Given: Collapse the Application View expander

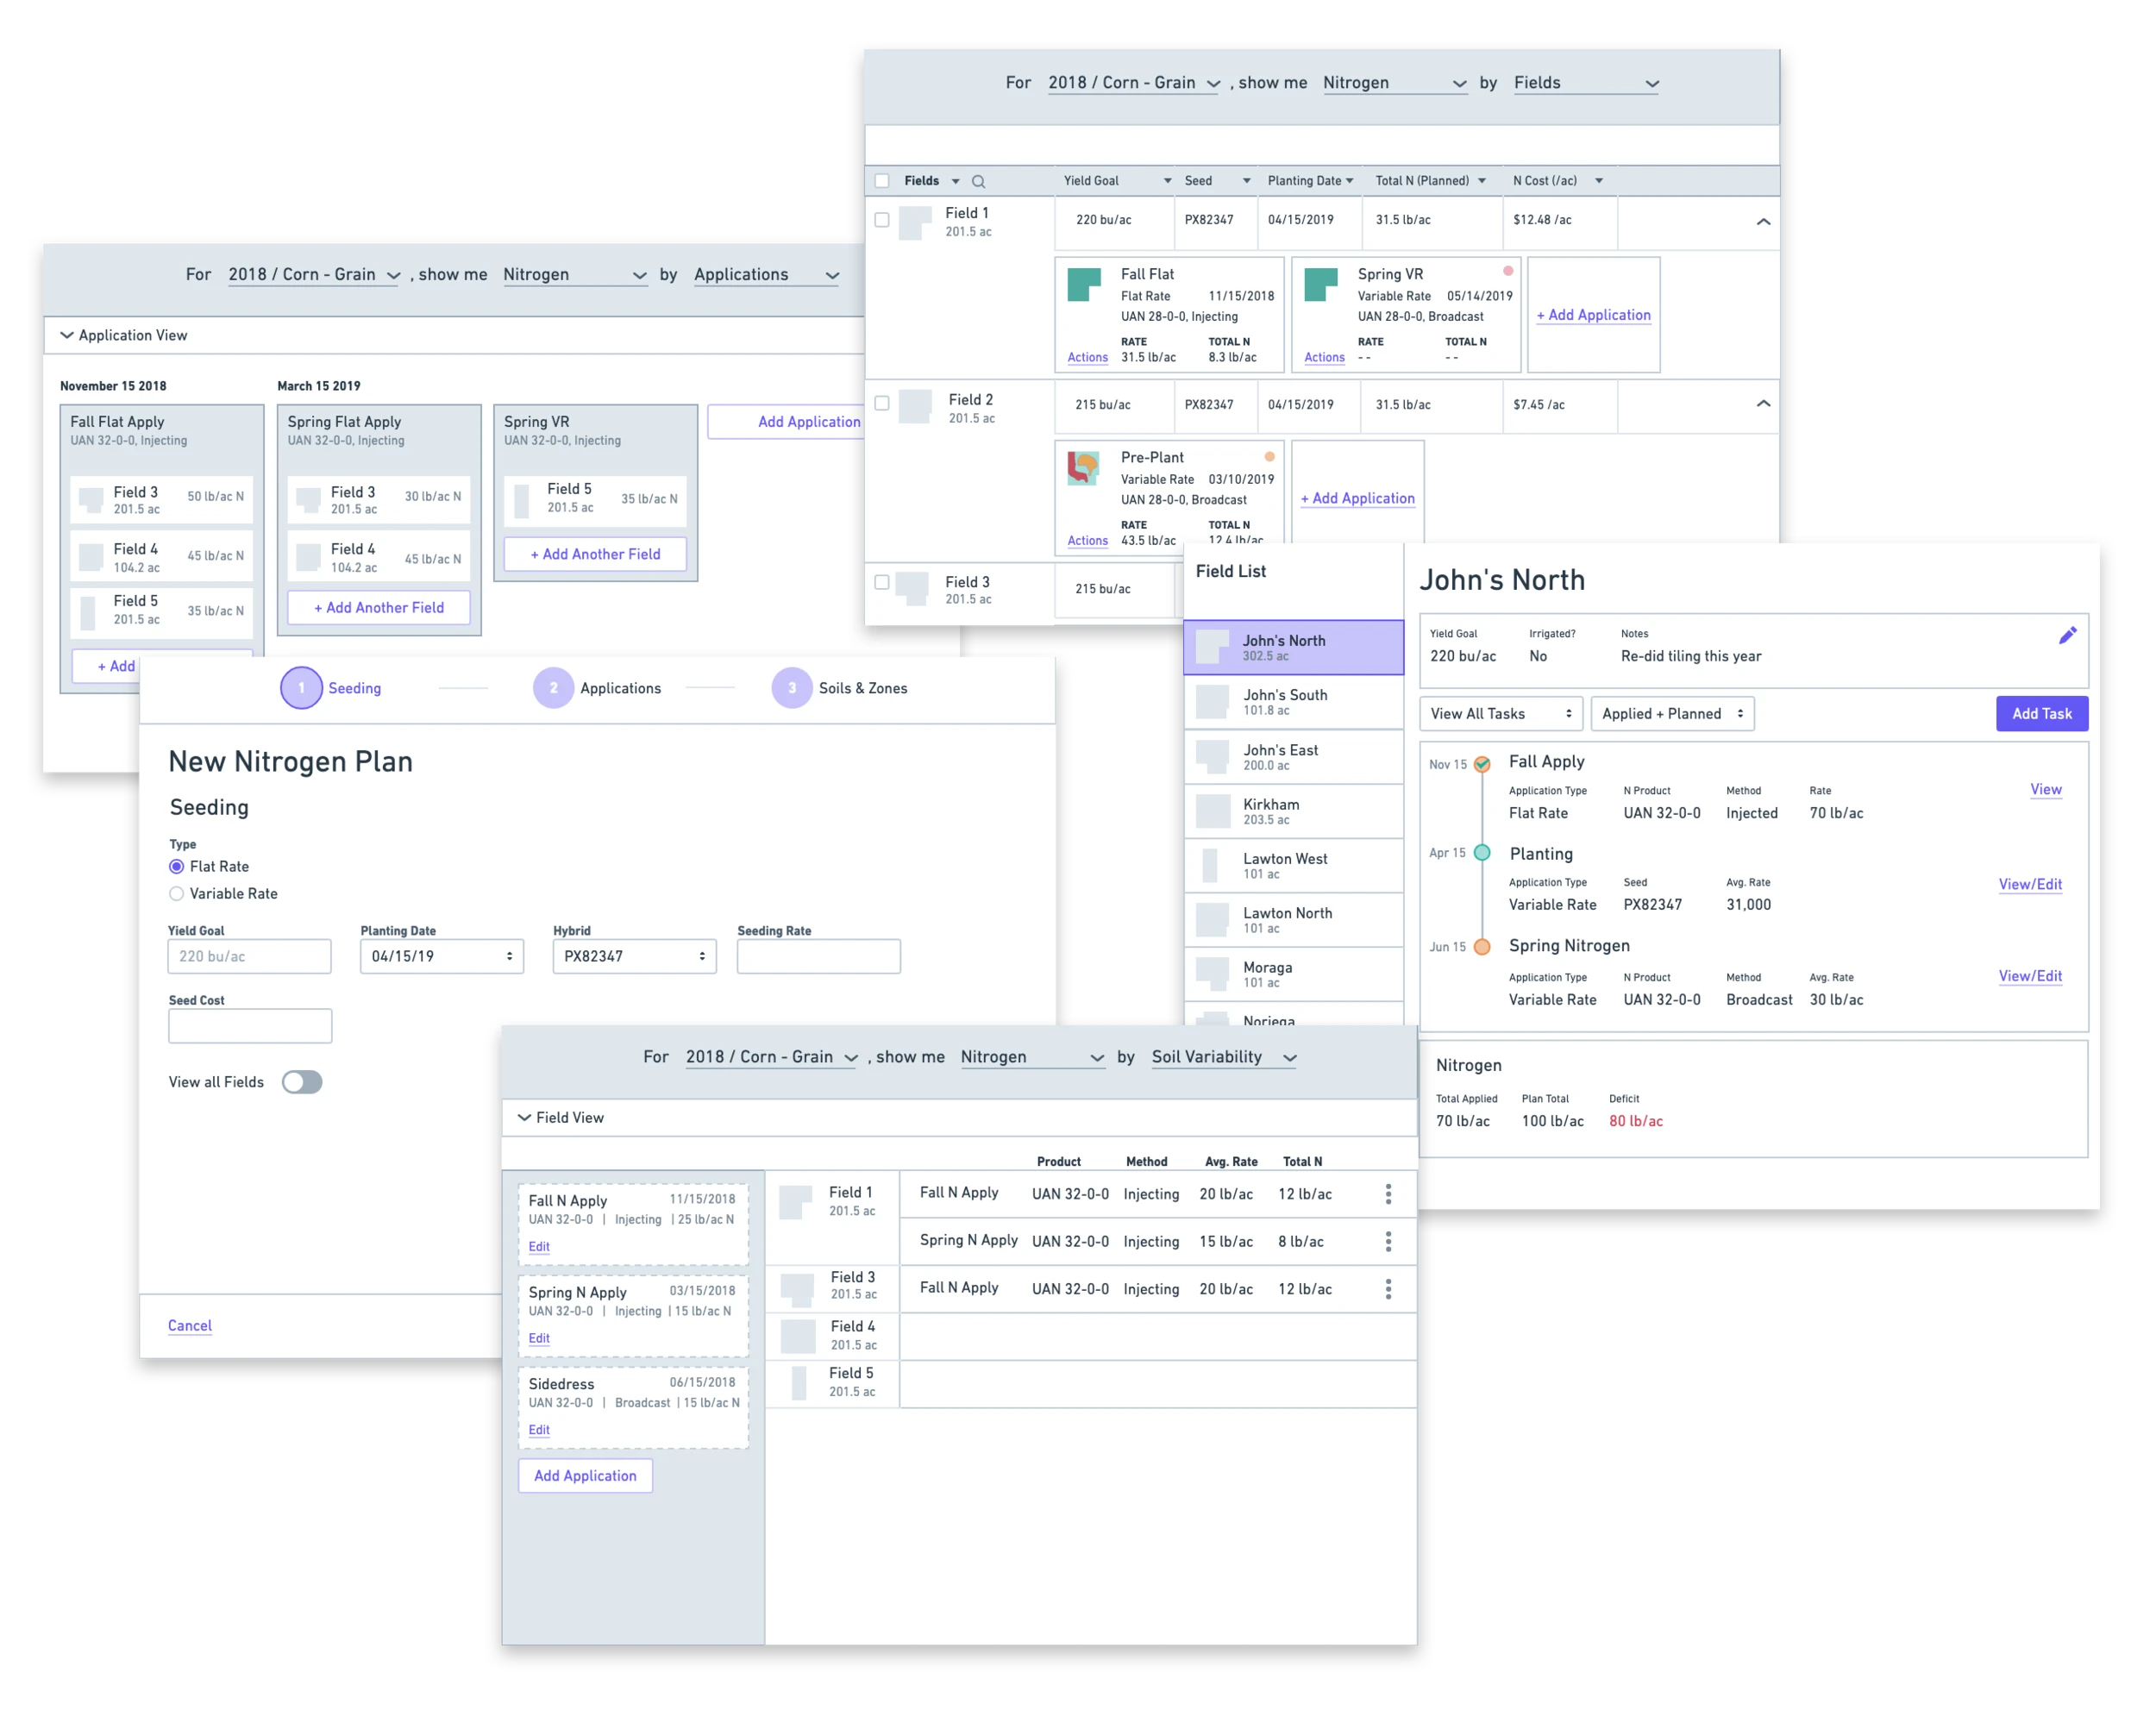Looking at the screenshot, I should [x=67, y=335].
